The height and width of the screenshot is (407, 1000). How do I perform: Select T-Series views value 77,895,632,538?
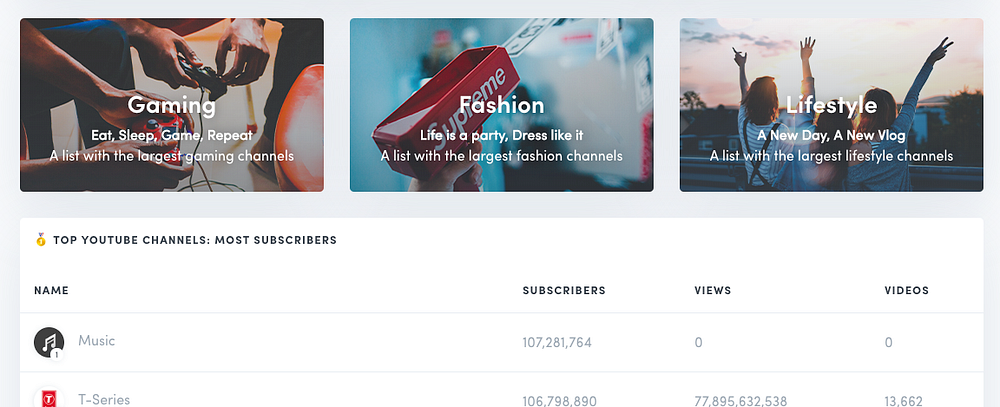tap(740, 401)
